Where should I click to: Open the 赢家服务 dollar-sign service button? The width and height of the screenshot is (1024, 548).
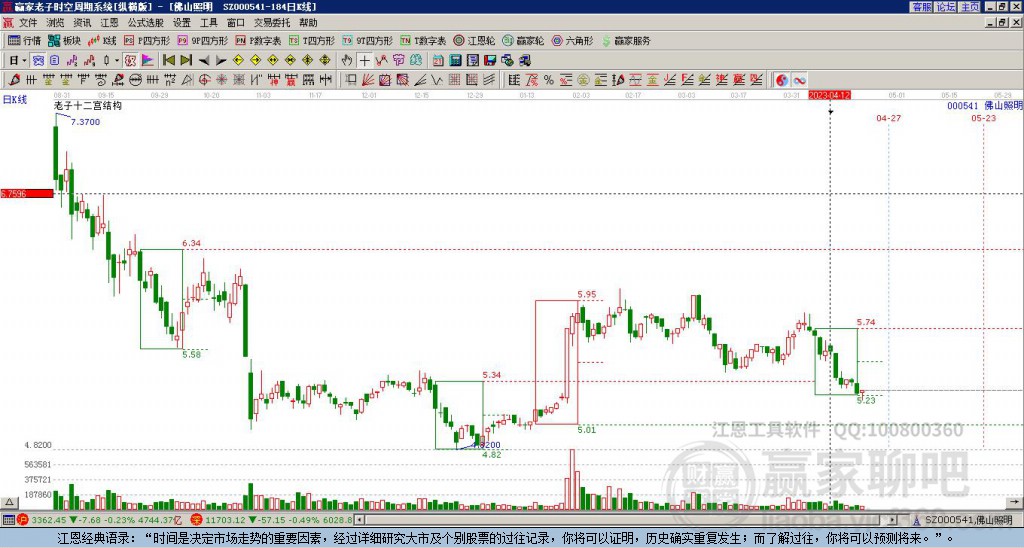coord(626,41)
